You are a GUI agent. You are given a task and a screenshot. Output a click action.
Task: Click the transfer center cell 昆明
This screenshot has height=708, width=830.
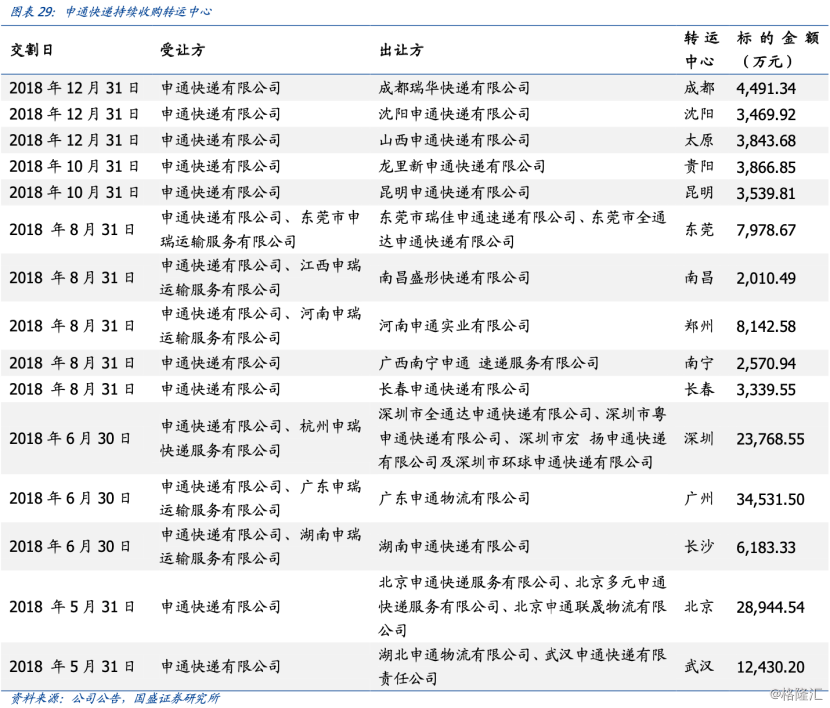[699, 192]
